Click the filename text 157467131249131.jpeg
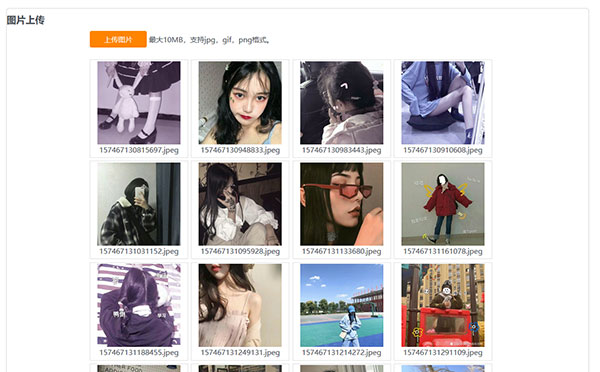 point(240,352)
